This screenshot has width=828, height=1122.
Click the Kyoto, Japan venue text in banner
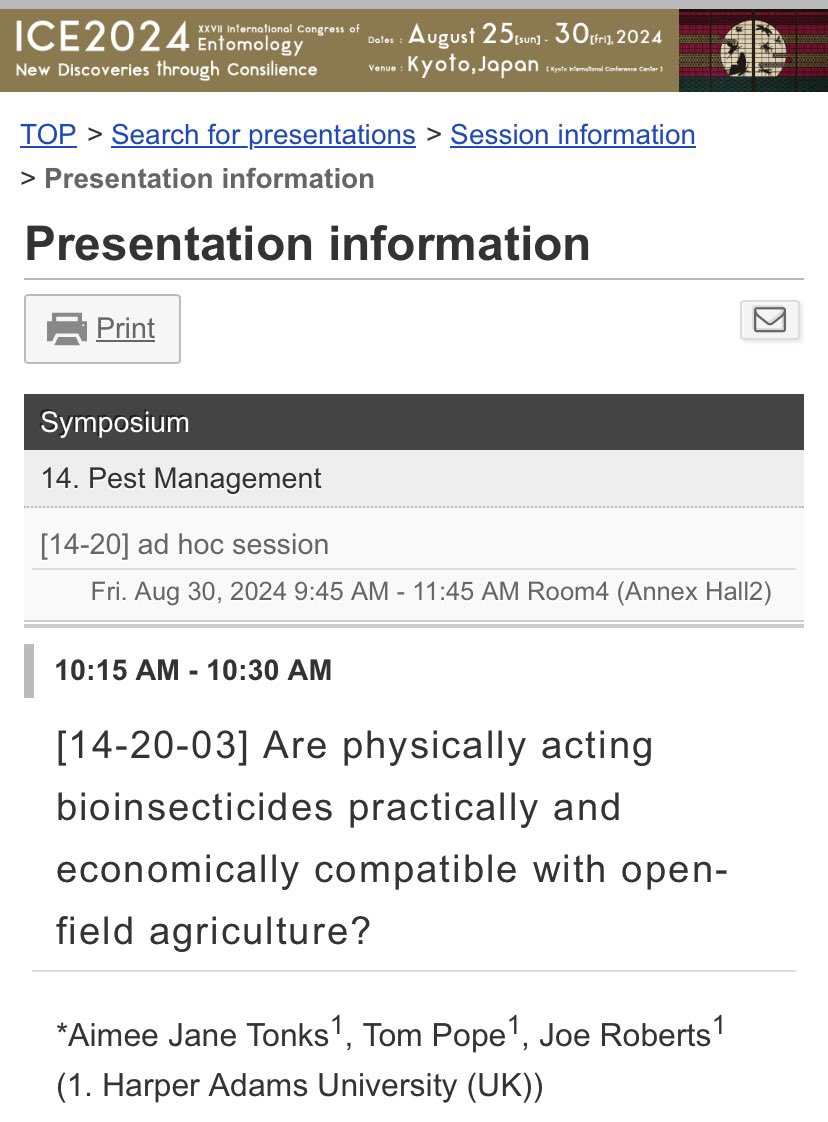click(473, 65)
